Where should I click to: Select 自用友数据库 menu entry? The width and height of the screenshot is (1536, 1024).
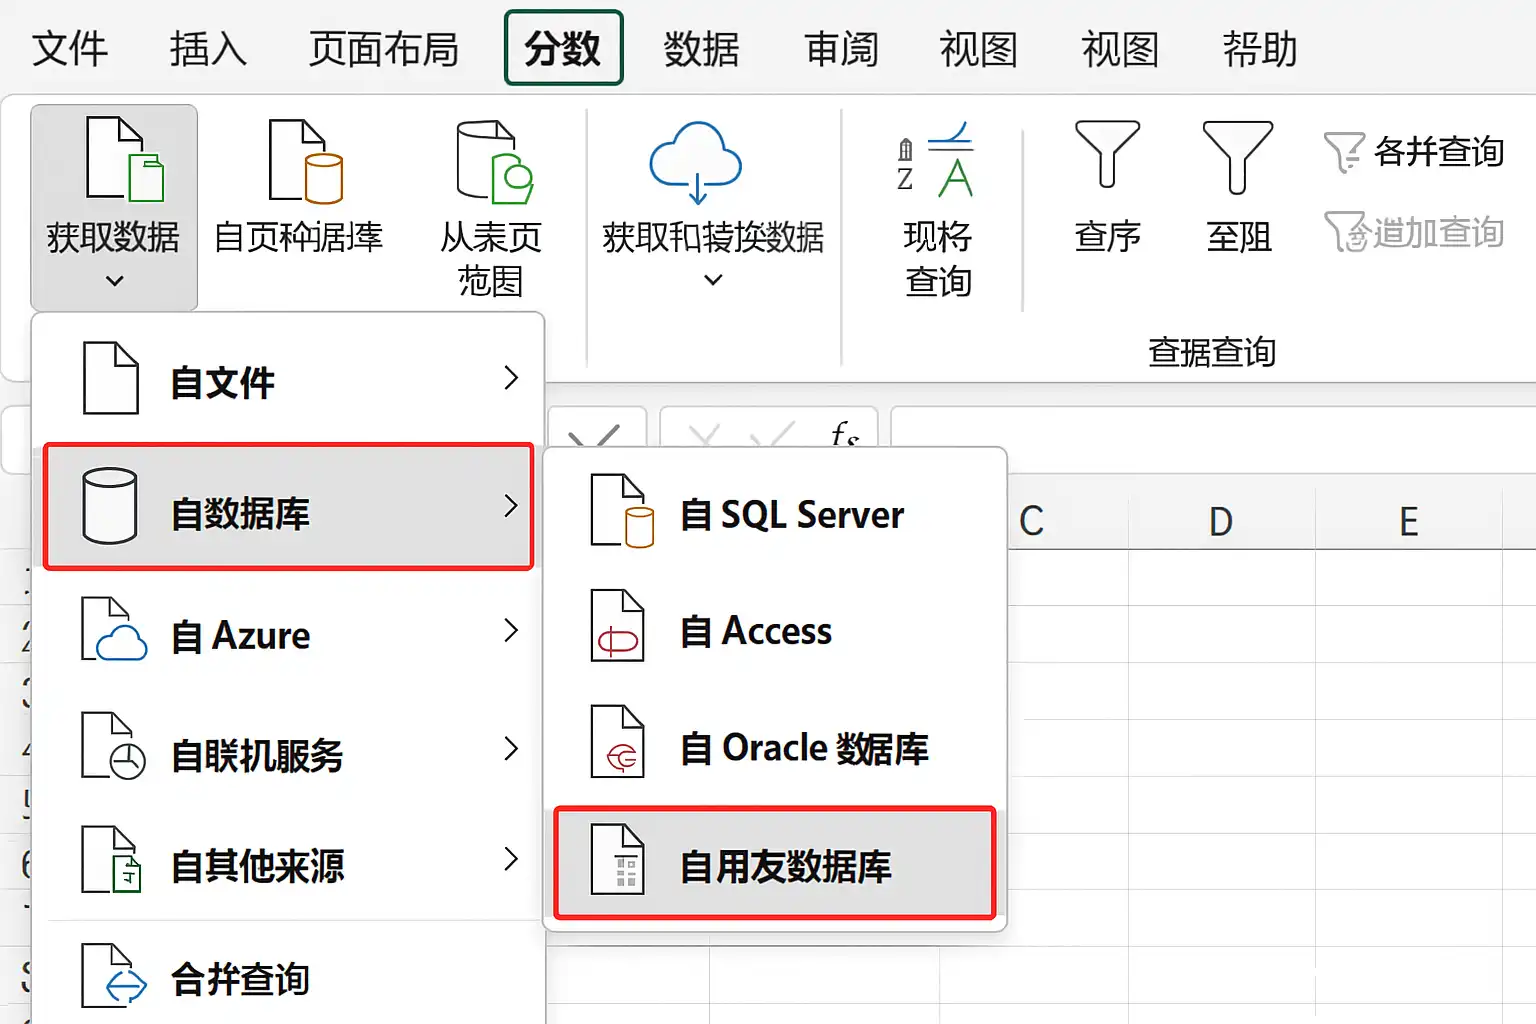[775, 864]
